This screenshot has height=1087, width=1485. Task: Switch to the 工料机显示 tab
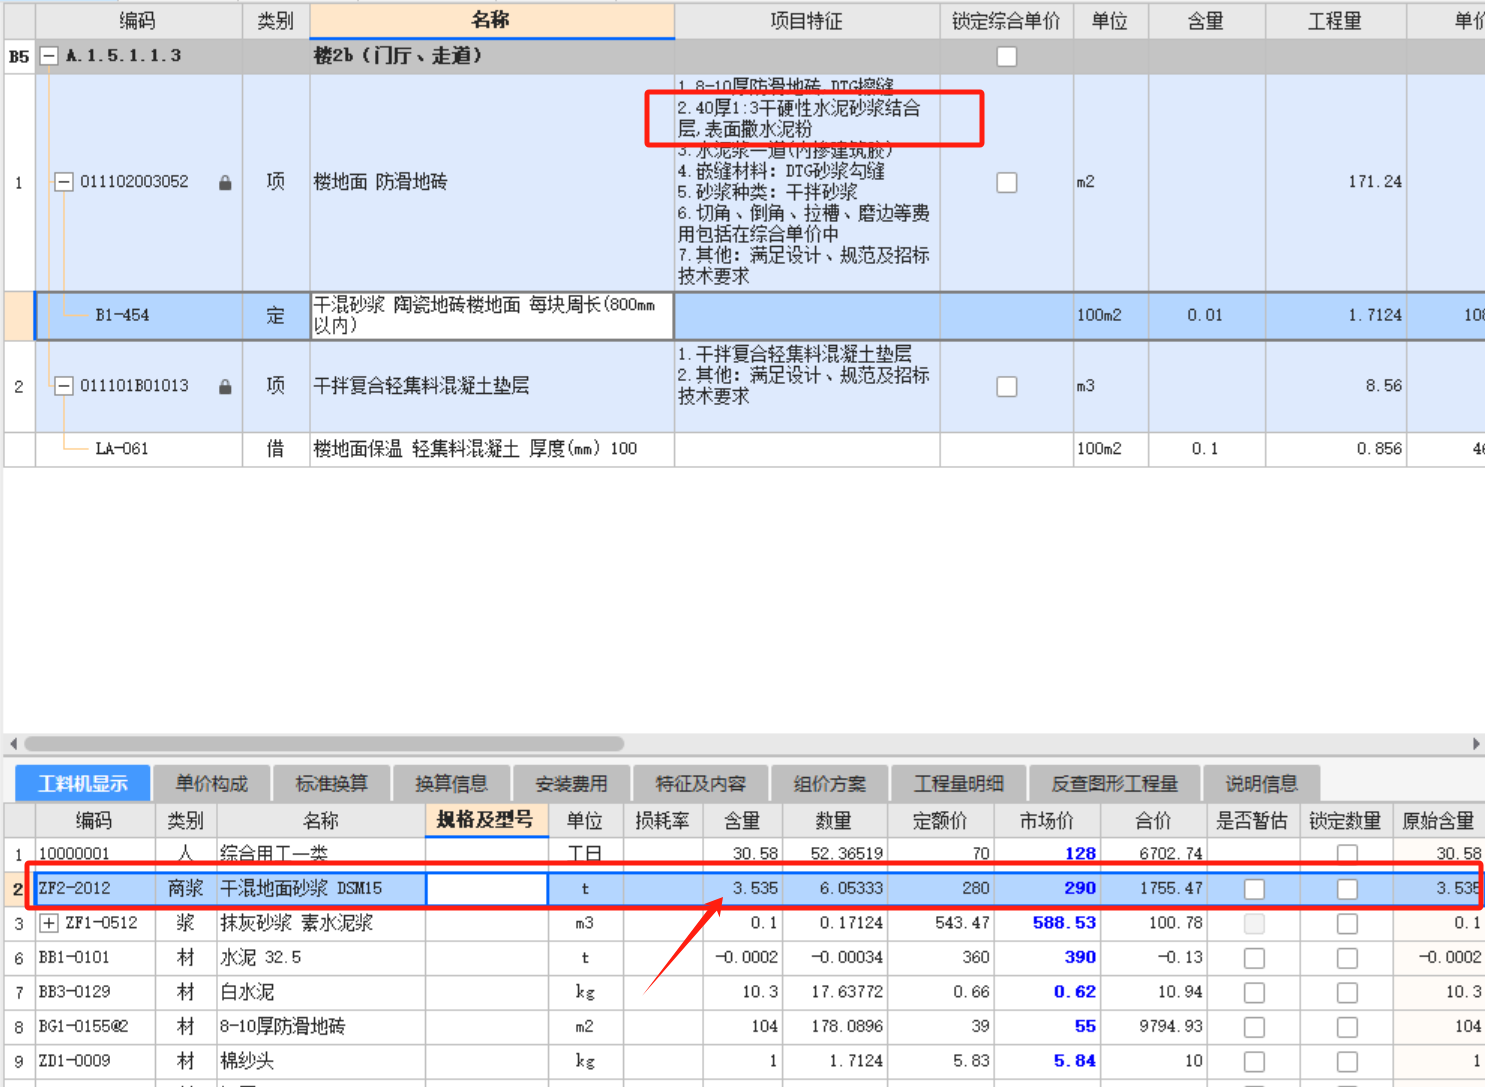click(x=83, y=784)
